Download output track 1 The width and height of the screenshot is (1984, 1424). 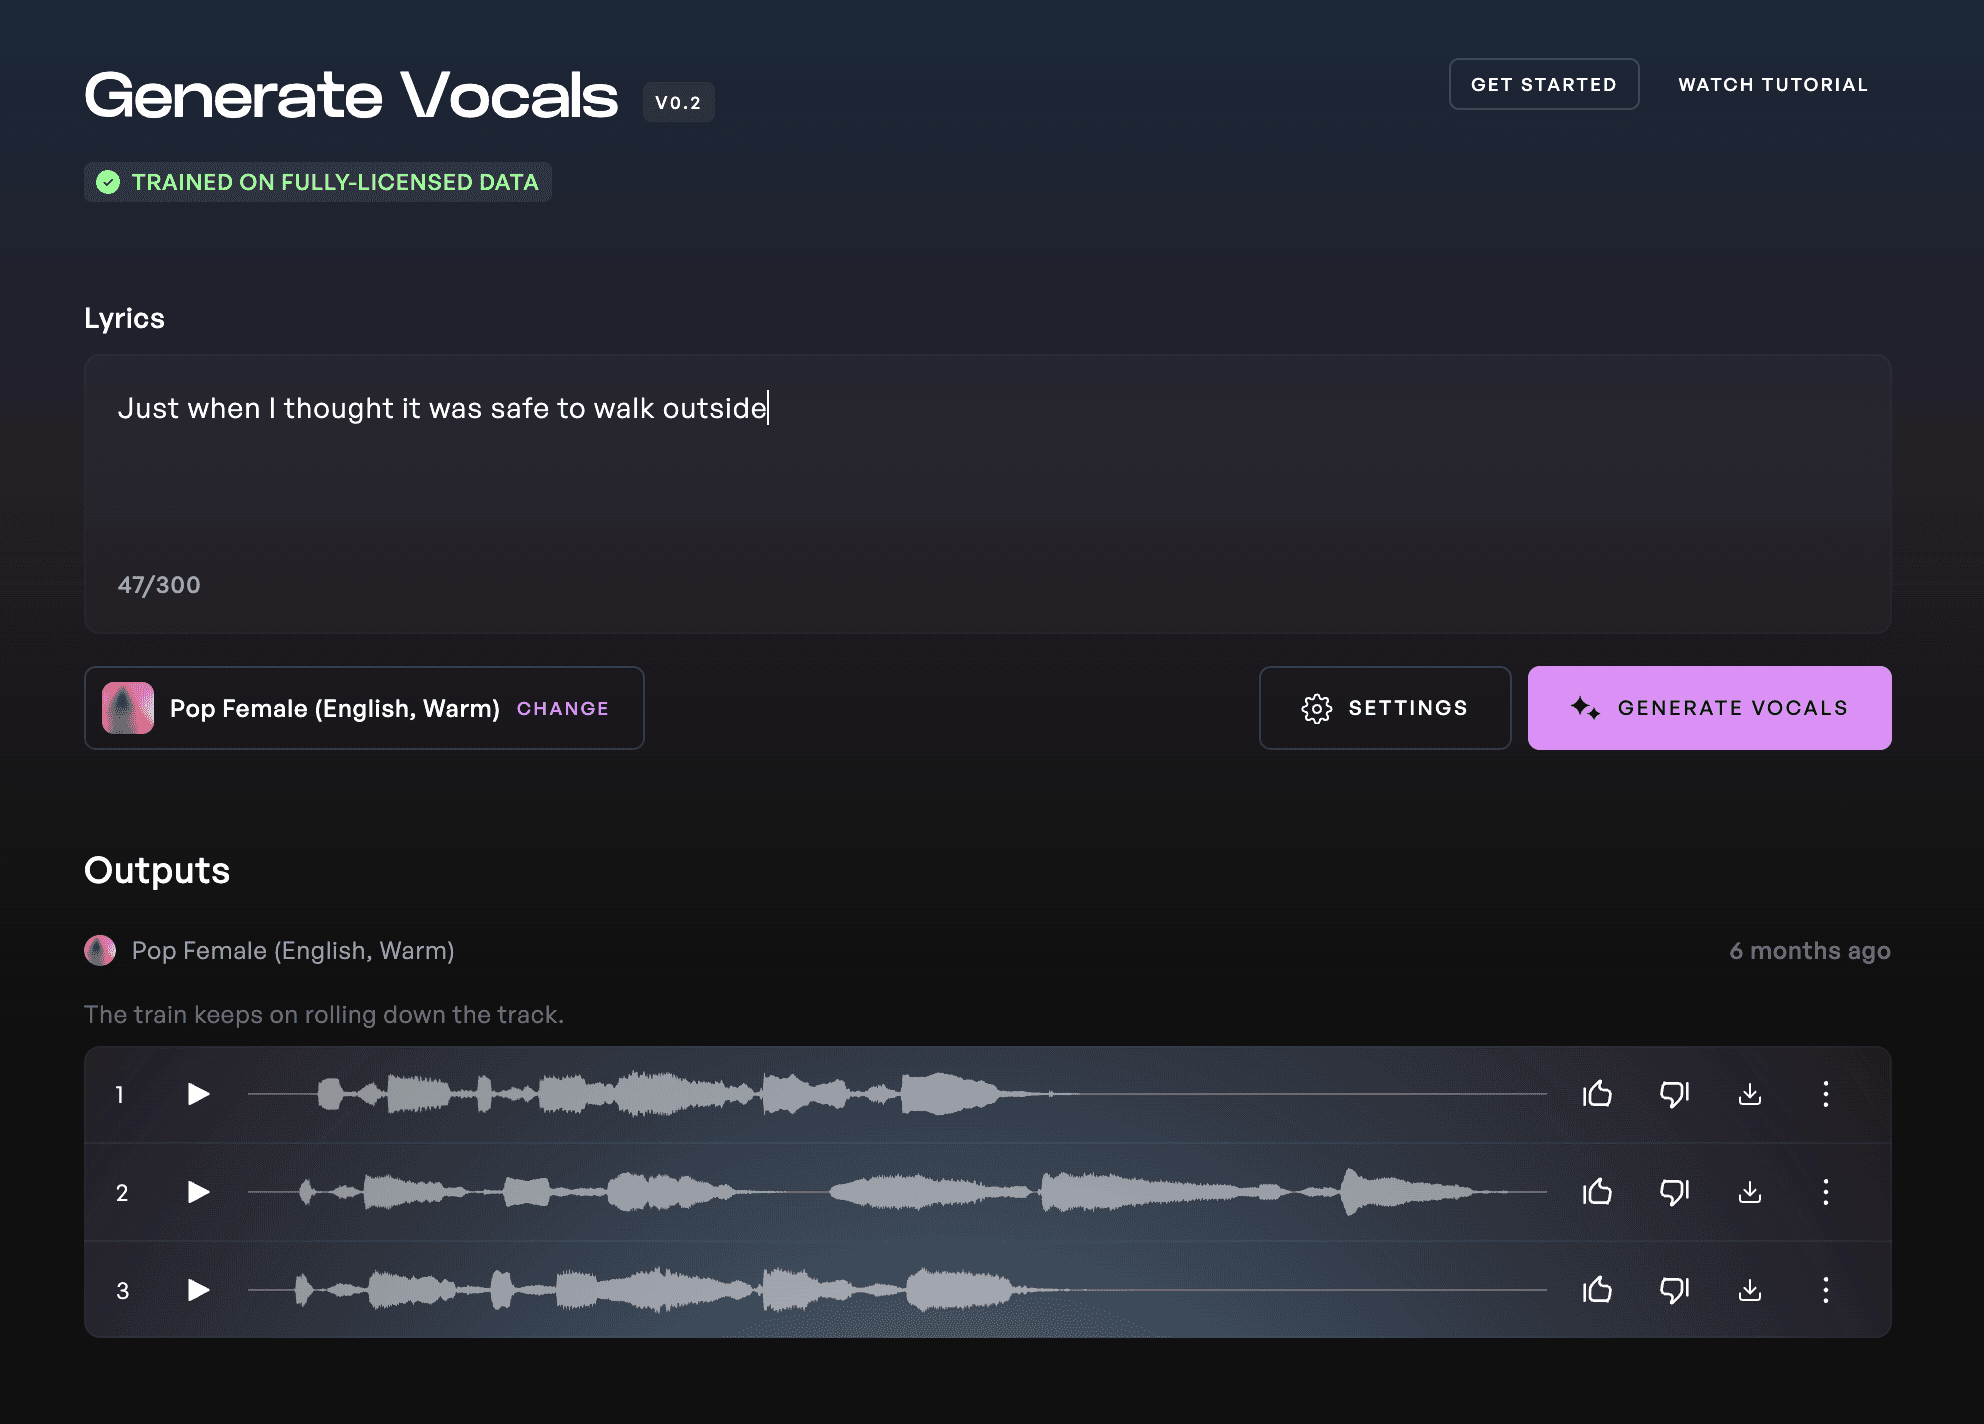click(1750, 1094)
